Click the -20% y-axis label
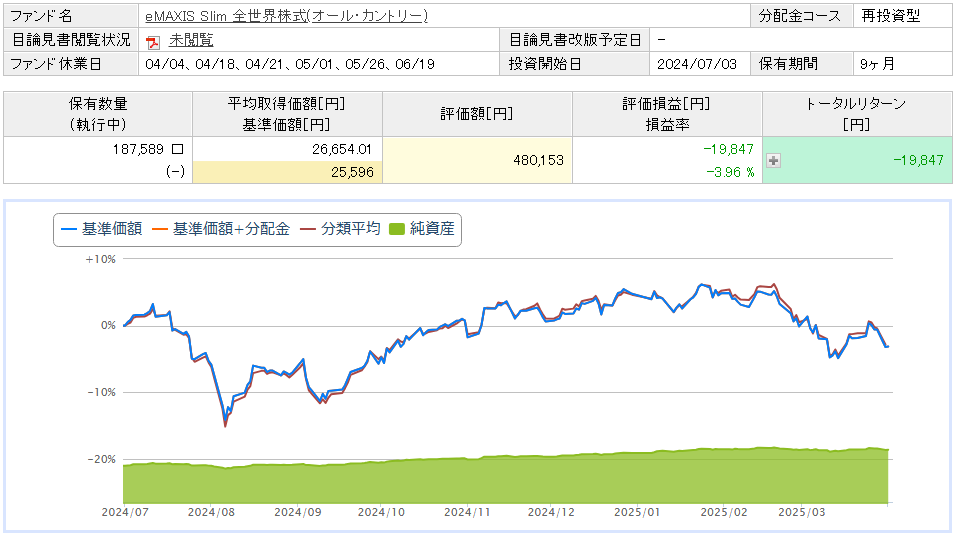Viewport: 954px width, 536px height. tap(101, 459)
